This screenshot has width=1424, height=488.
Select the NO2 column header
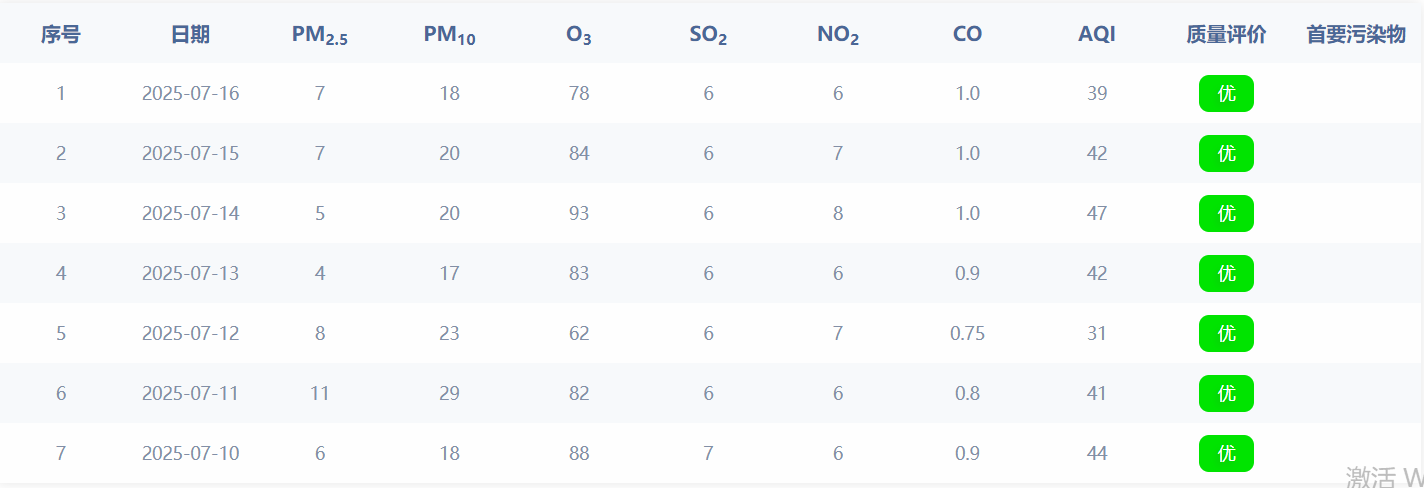click(x=838, y=35)
